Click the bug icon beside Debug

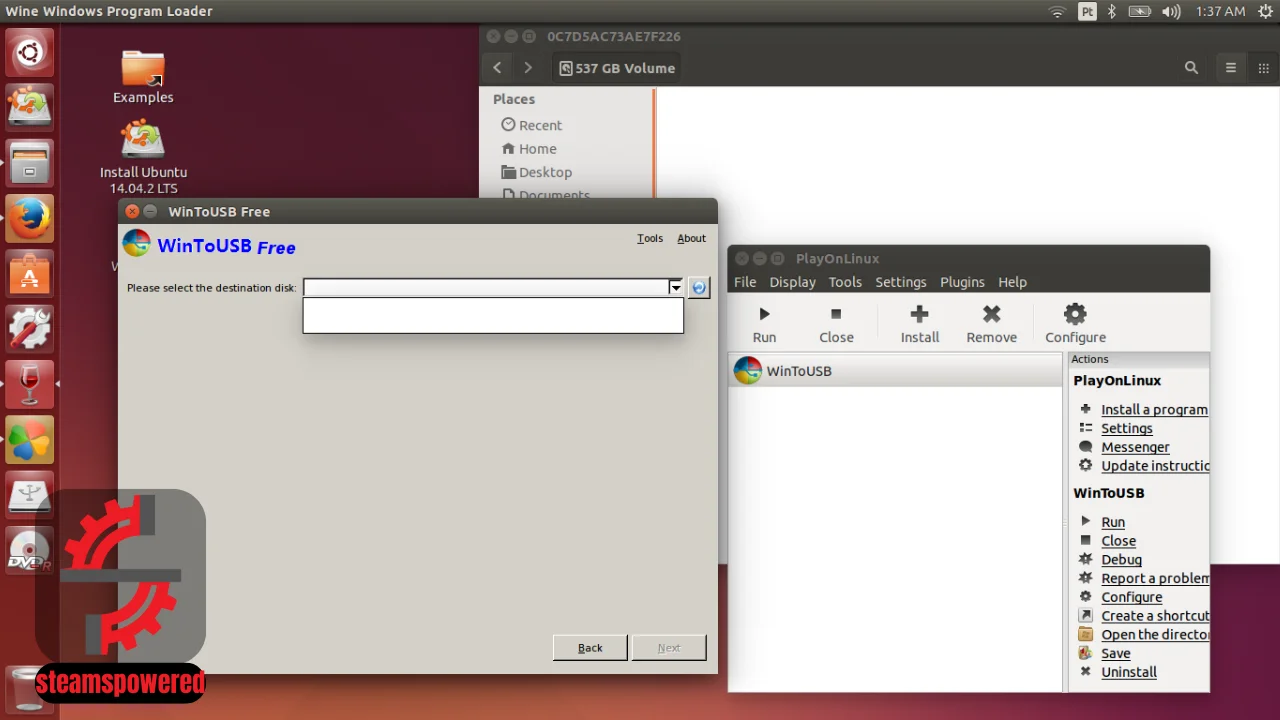coord(1086,559)
